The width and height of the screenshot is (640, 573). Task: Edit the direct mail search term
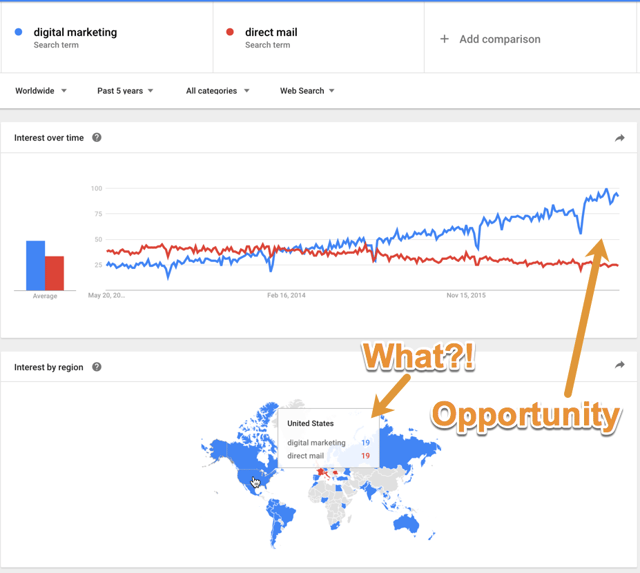271,32
